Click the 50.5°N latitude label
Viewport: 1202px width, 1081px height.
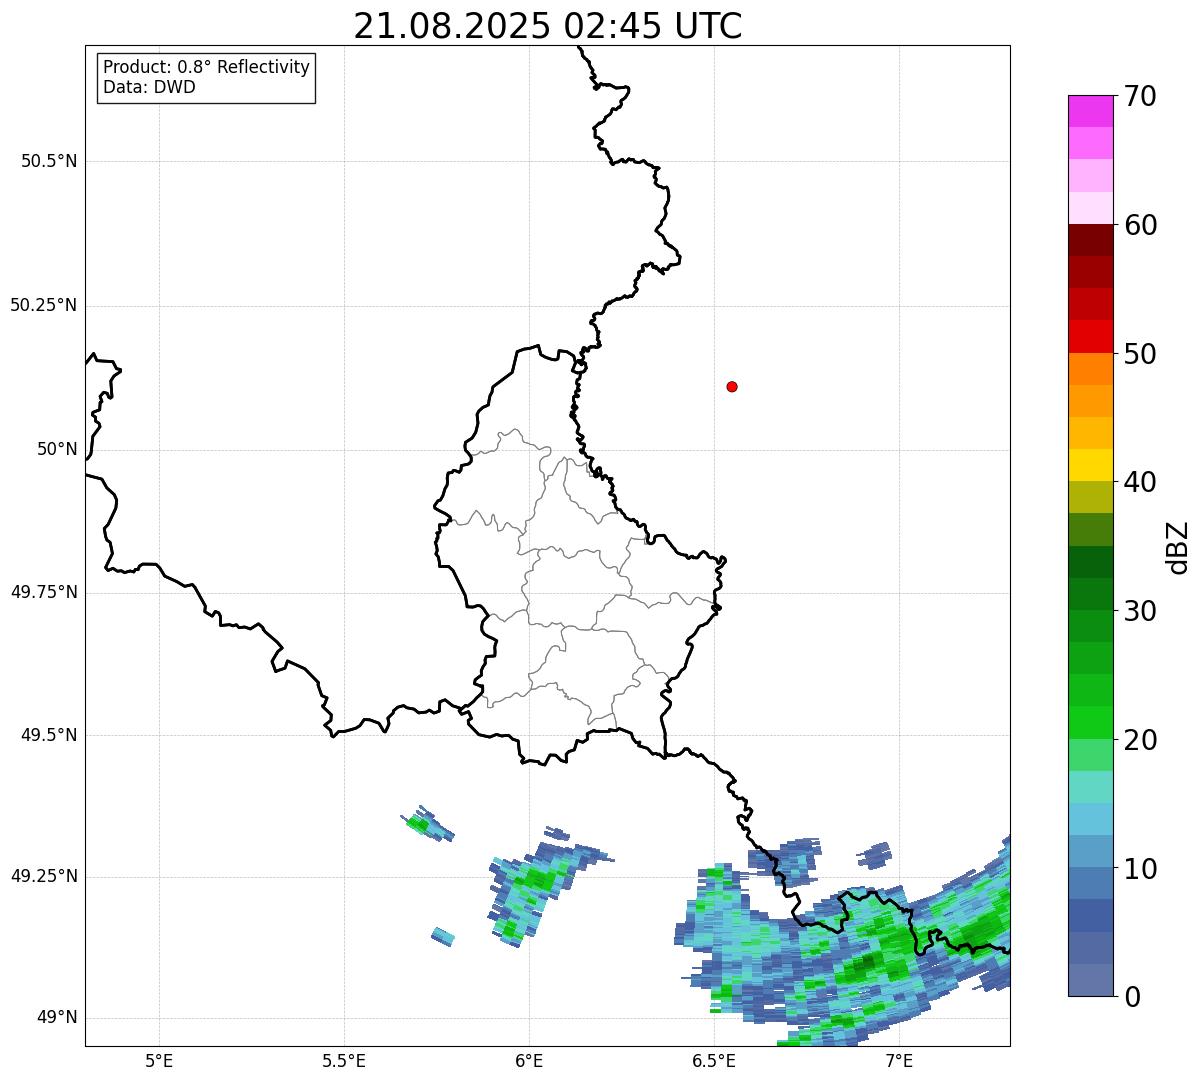pos(49,161)
